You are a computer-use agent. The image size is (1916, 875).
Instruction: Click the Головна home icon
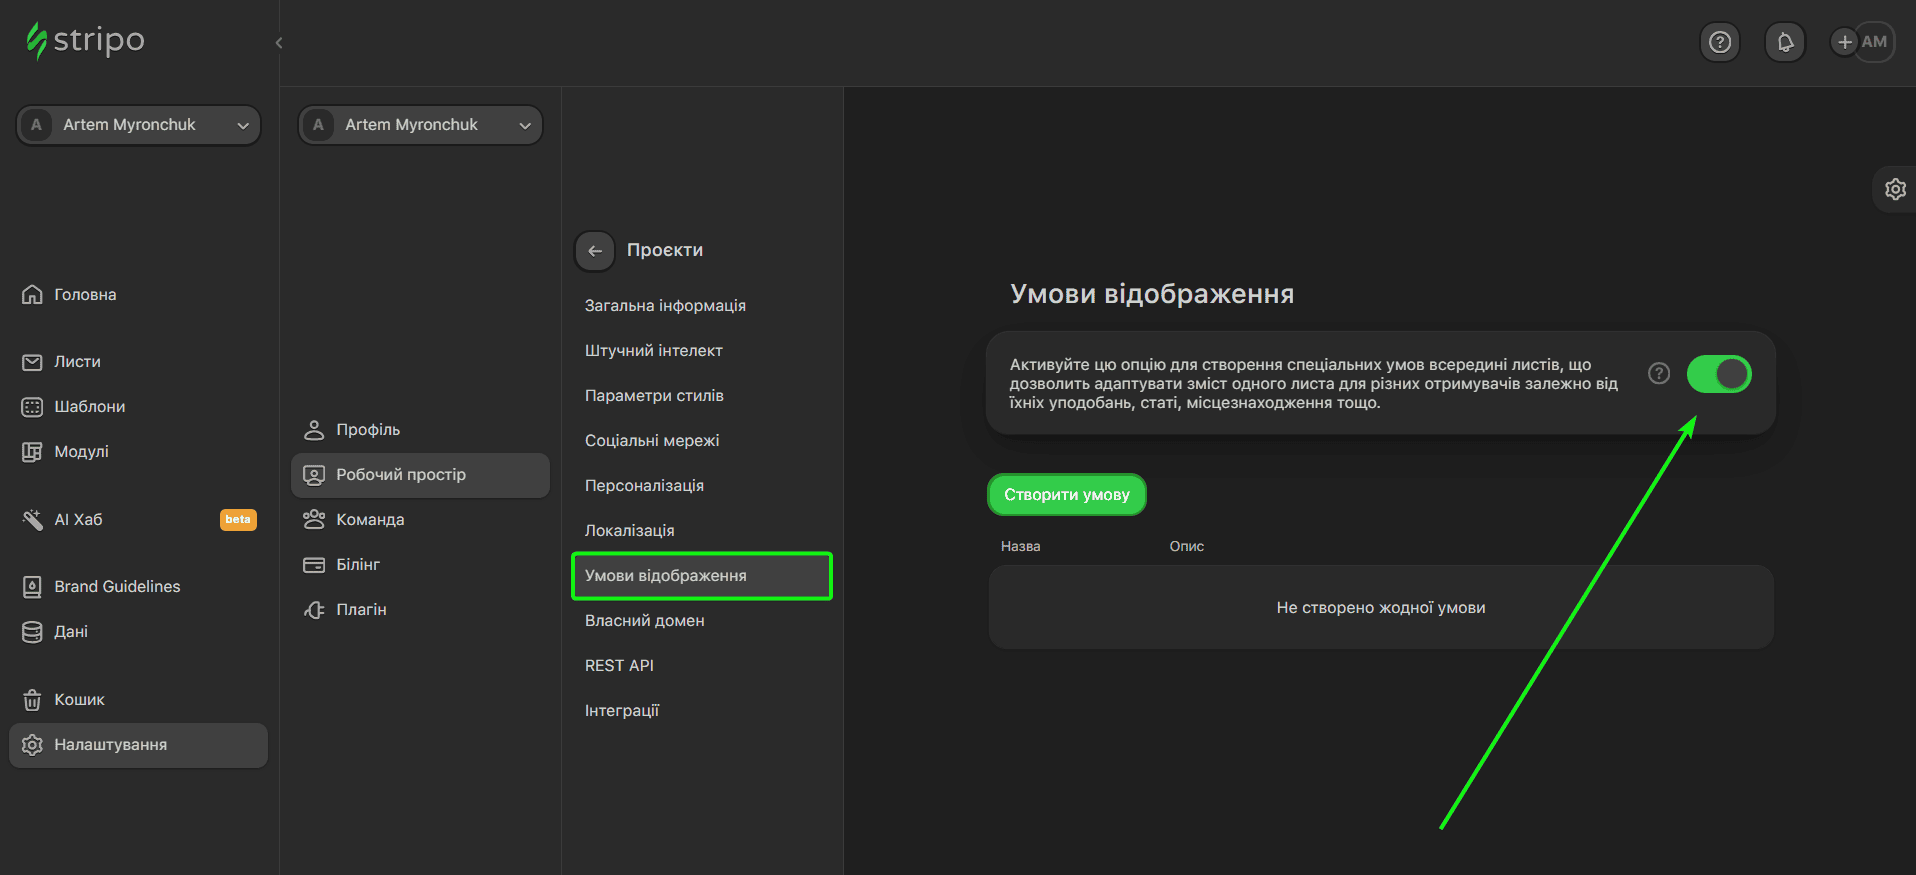[32, 294]
